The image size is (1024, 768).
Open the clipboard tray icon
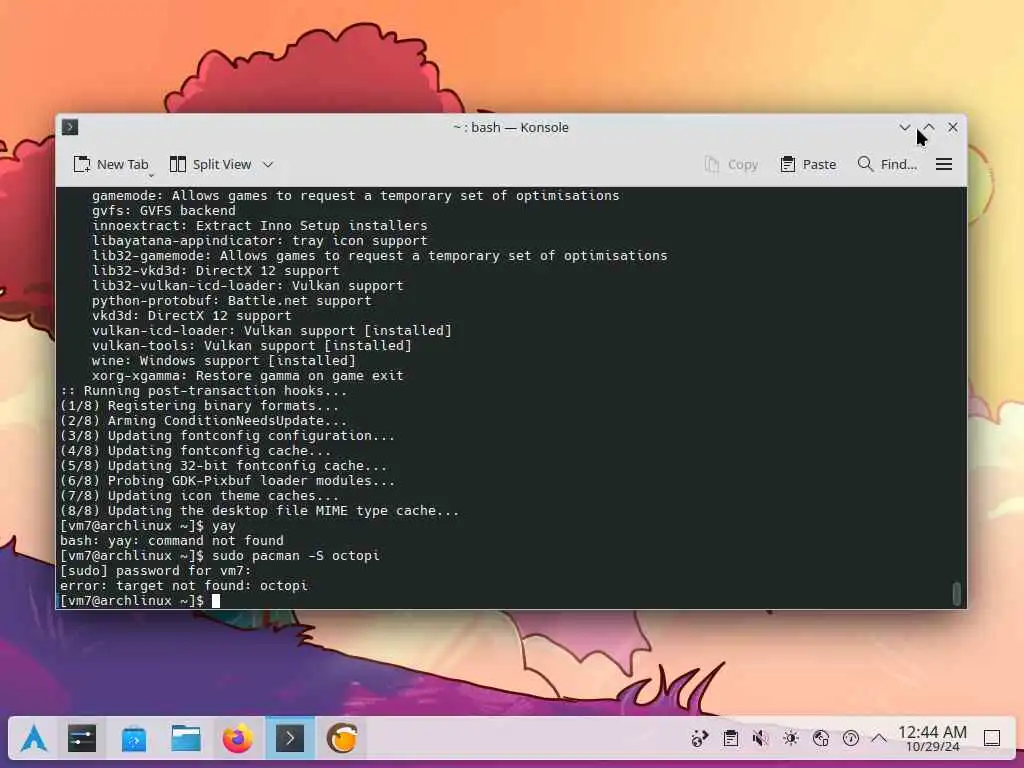click(730, 739)
